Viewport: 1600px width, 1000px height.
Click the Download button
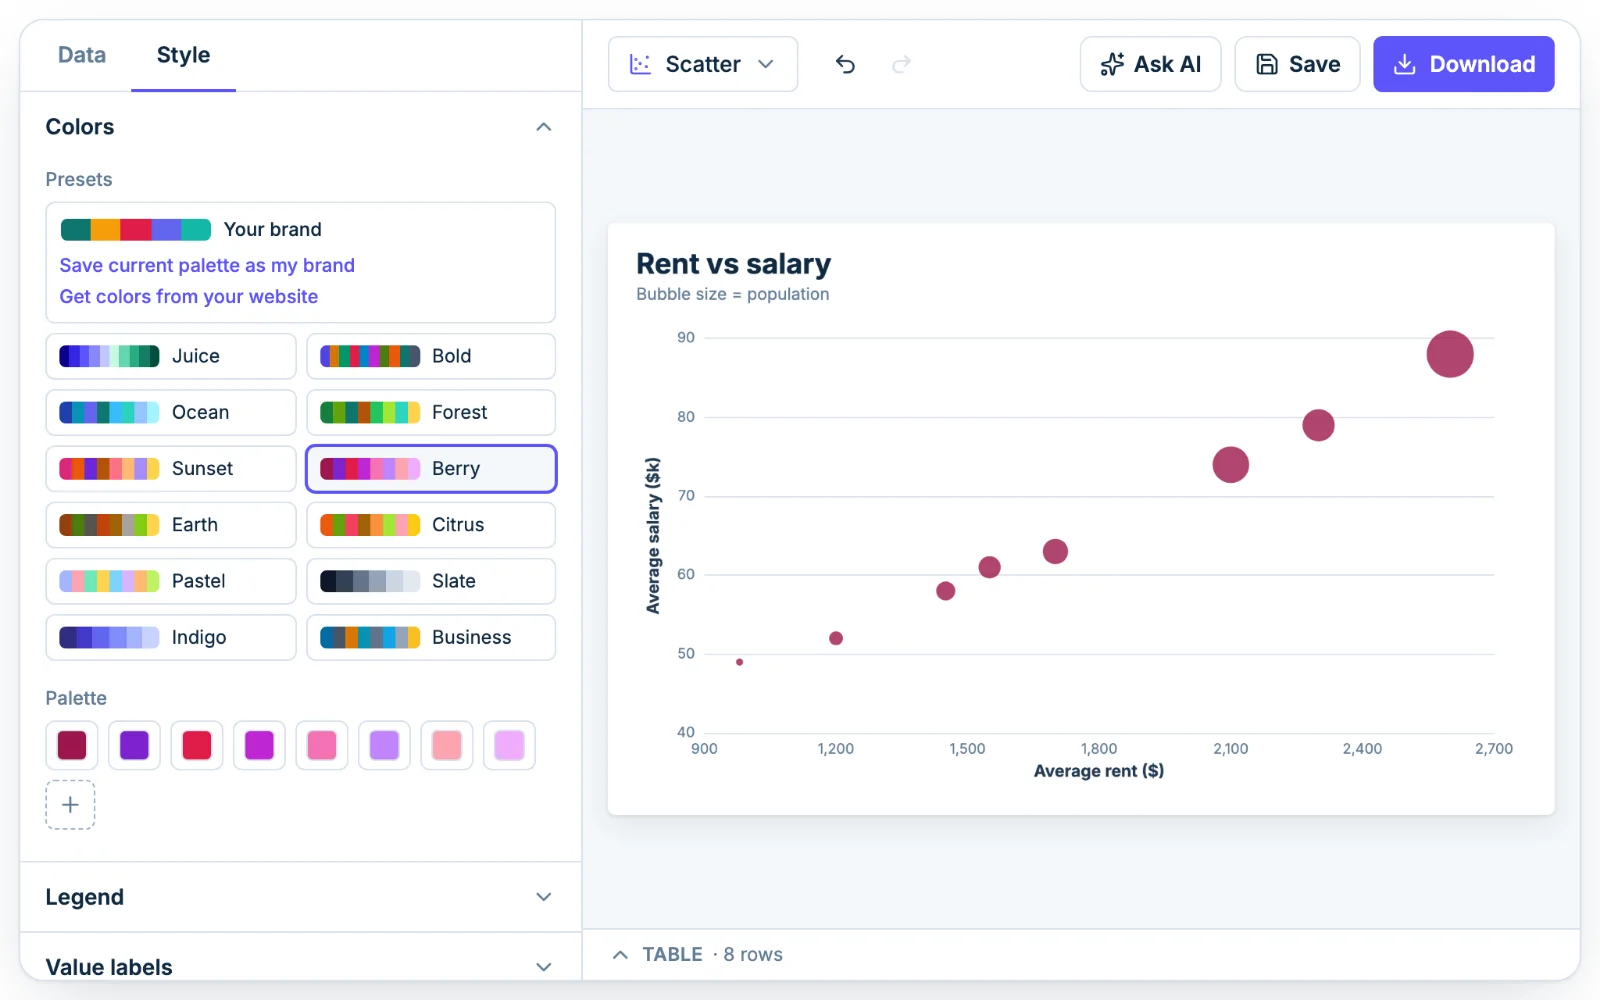1463,64
